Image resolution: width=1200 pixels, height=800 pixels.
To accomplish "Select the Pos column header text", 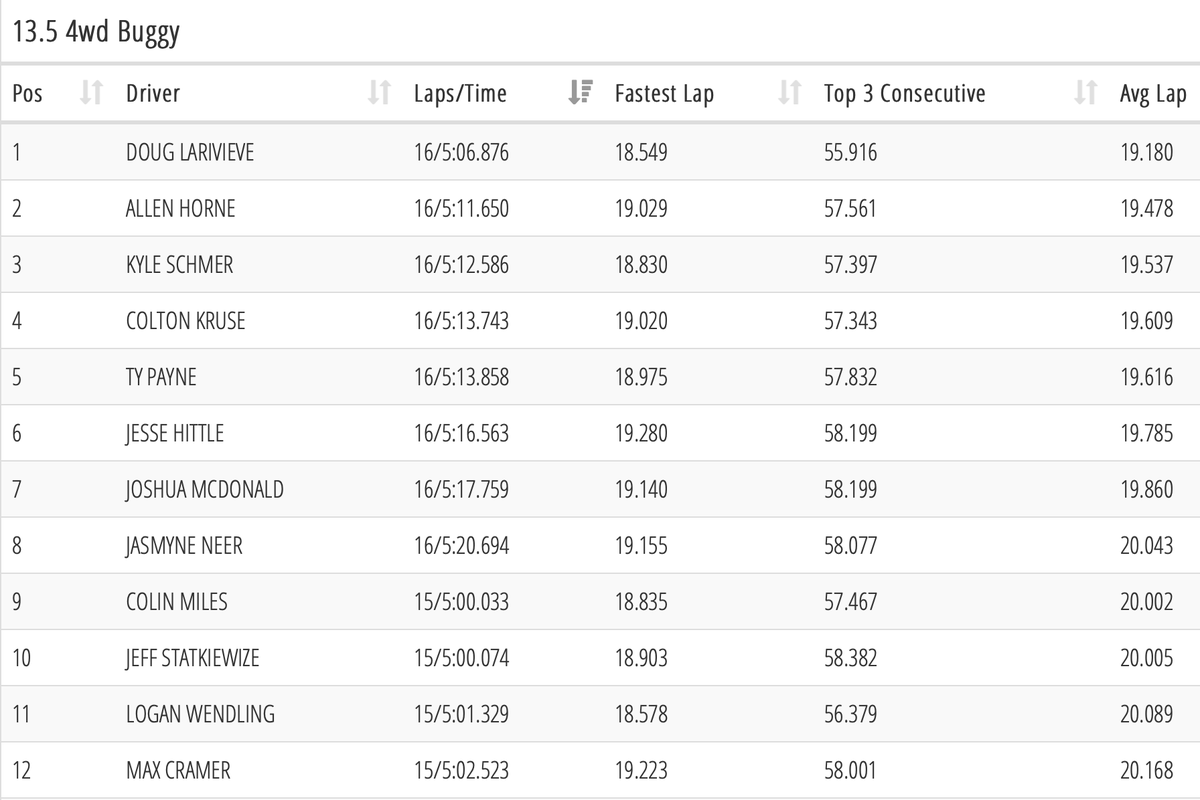I will (27, 94).
